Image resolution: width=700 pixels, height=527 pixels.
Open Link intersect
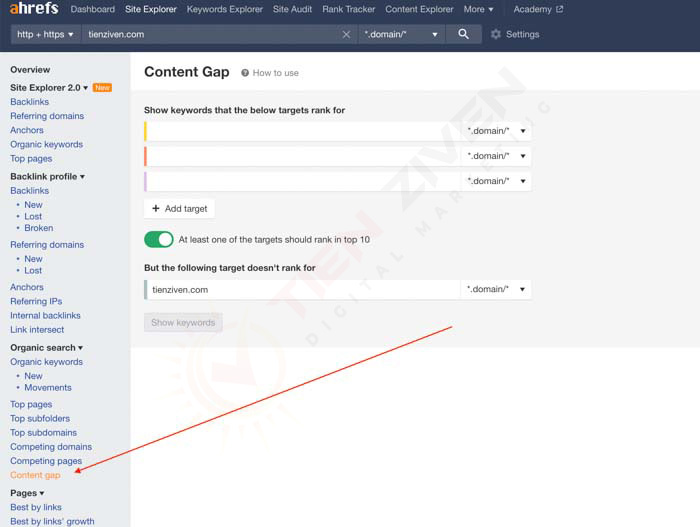[x=37, y=330]
